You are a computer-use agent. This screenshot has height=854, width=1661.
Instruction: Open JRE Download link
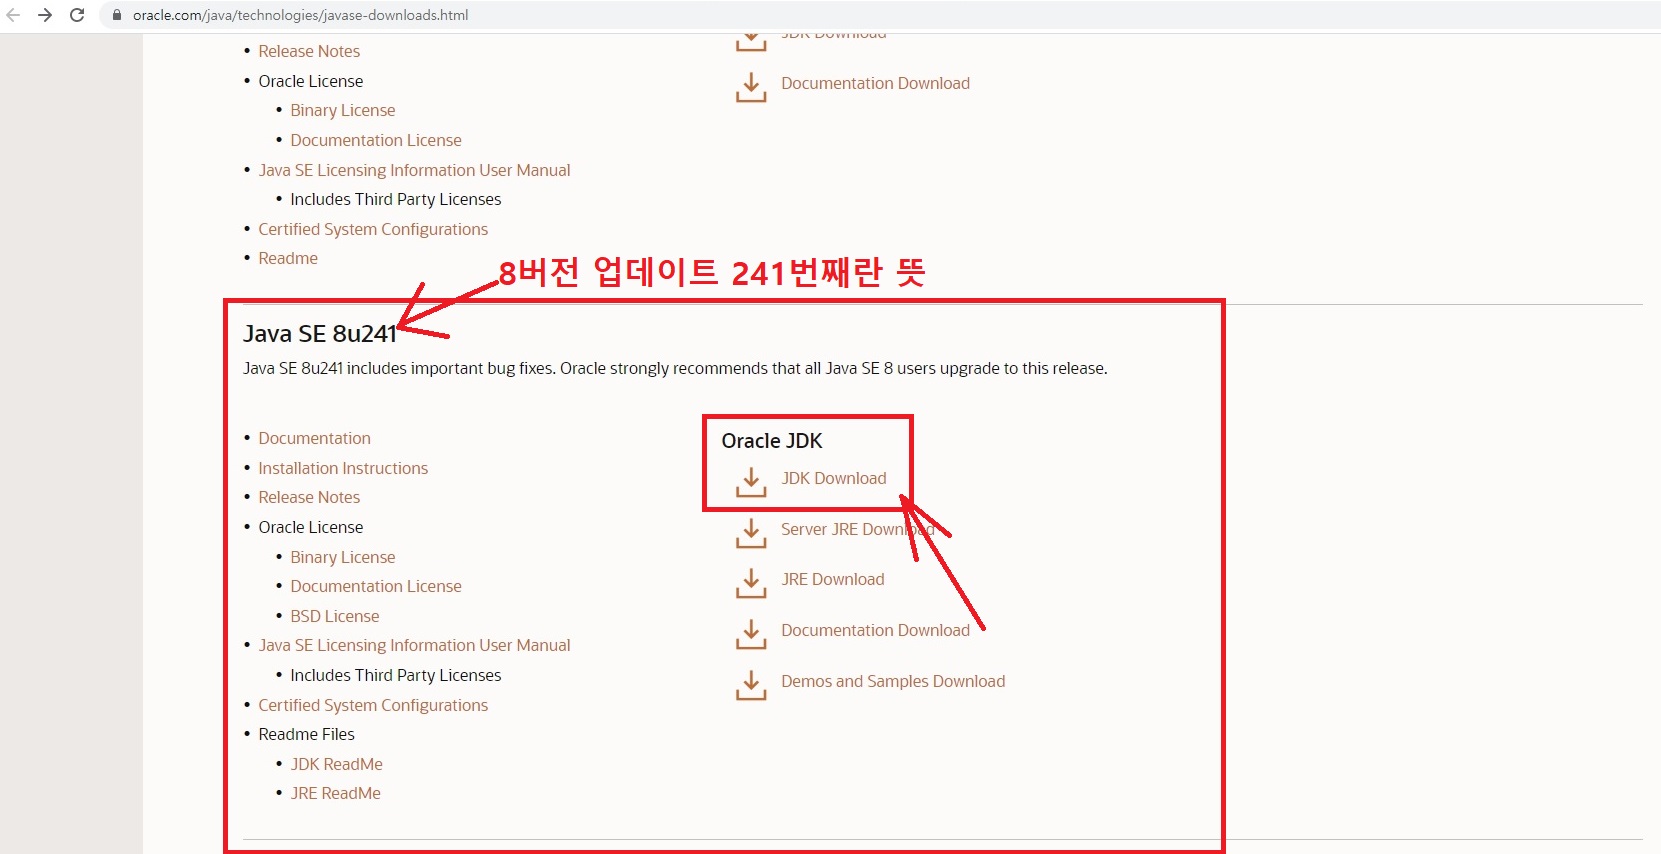click(x=832, y=579)
